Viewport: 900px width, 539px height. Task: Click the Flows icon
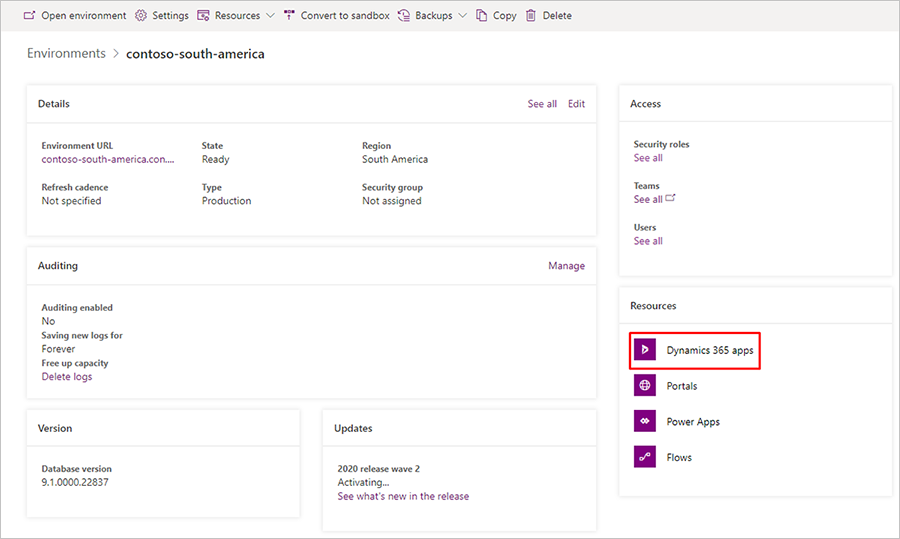645,457
